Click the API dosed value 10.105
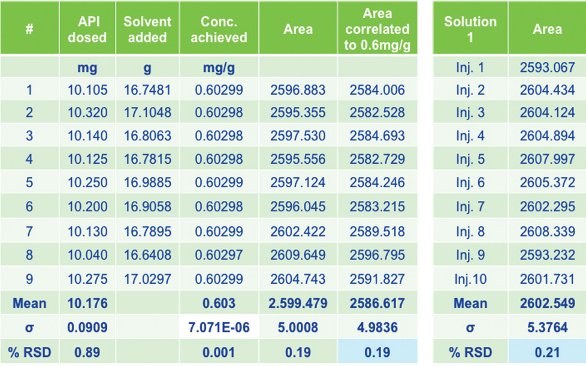 click(x=87, y=90)
